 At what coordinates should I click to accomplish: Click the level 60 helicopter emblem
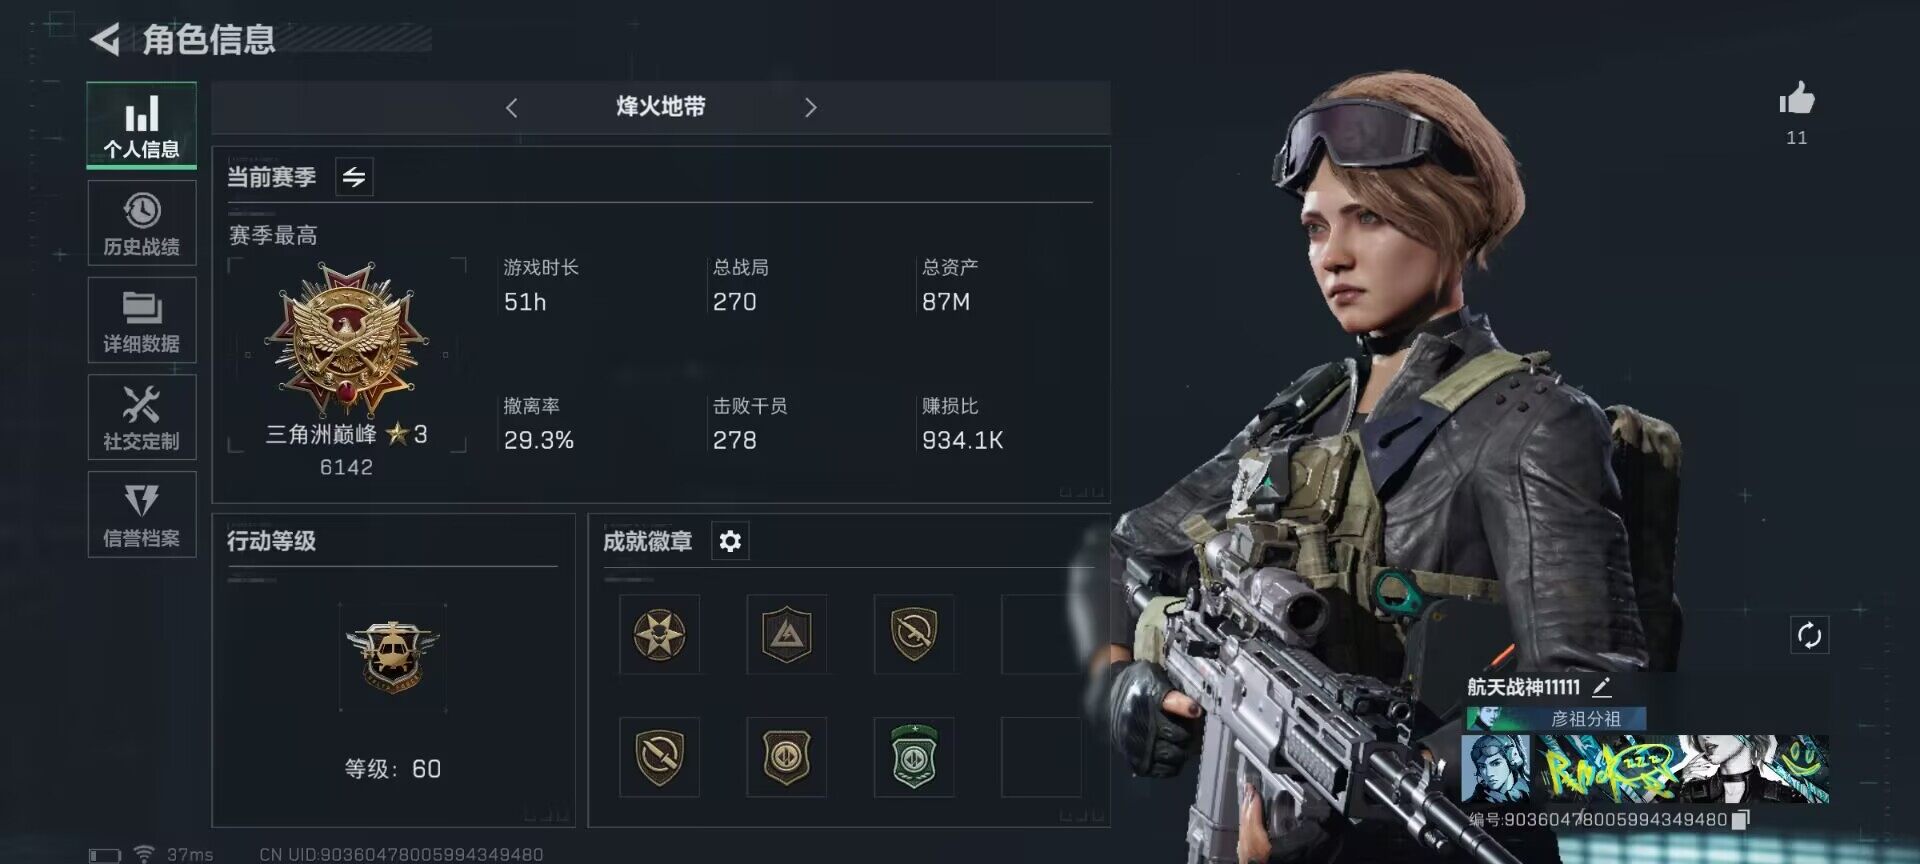pyautogui.click(x=392, y=656)
